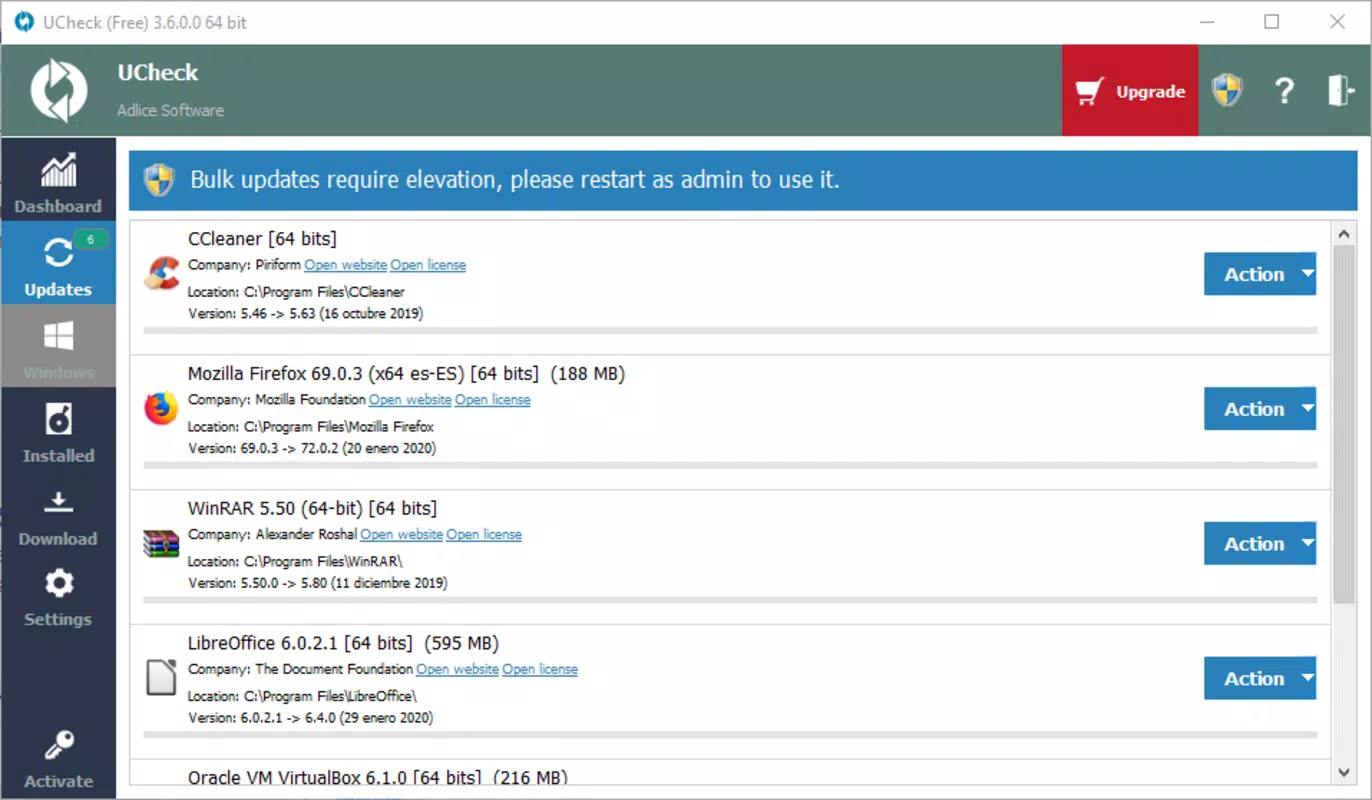The height and width of the screenshot is (800, 1372).
Task: Click the shield icon in blue banner
Action: (x=159, y=180)
